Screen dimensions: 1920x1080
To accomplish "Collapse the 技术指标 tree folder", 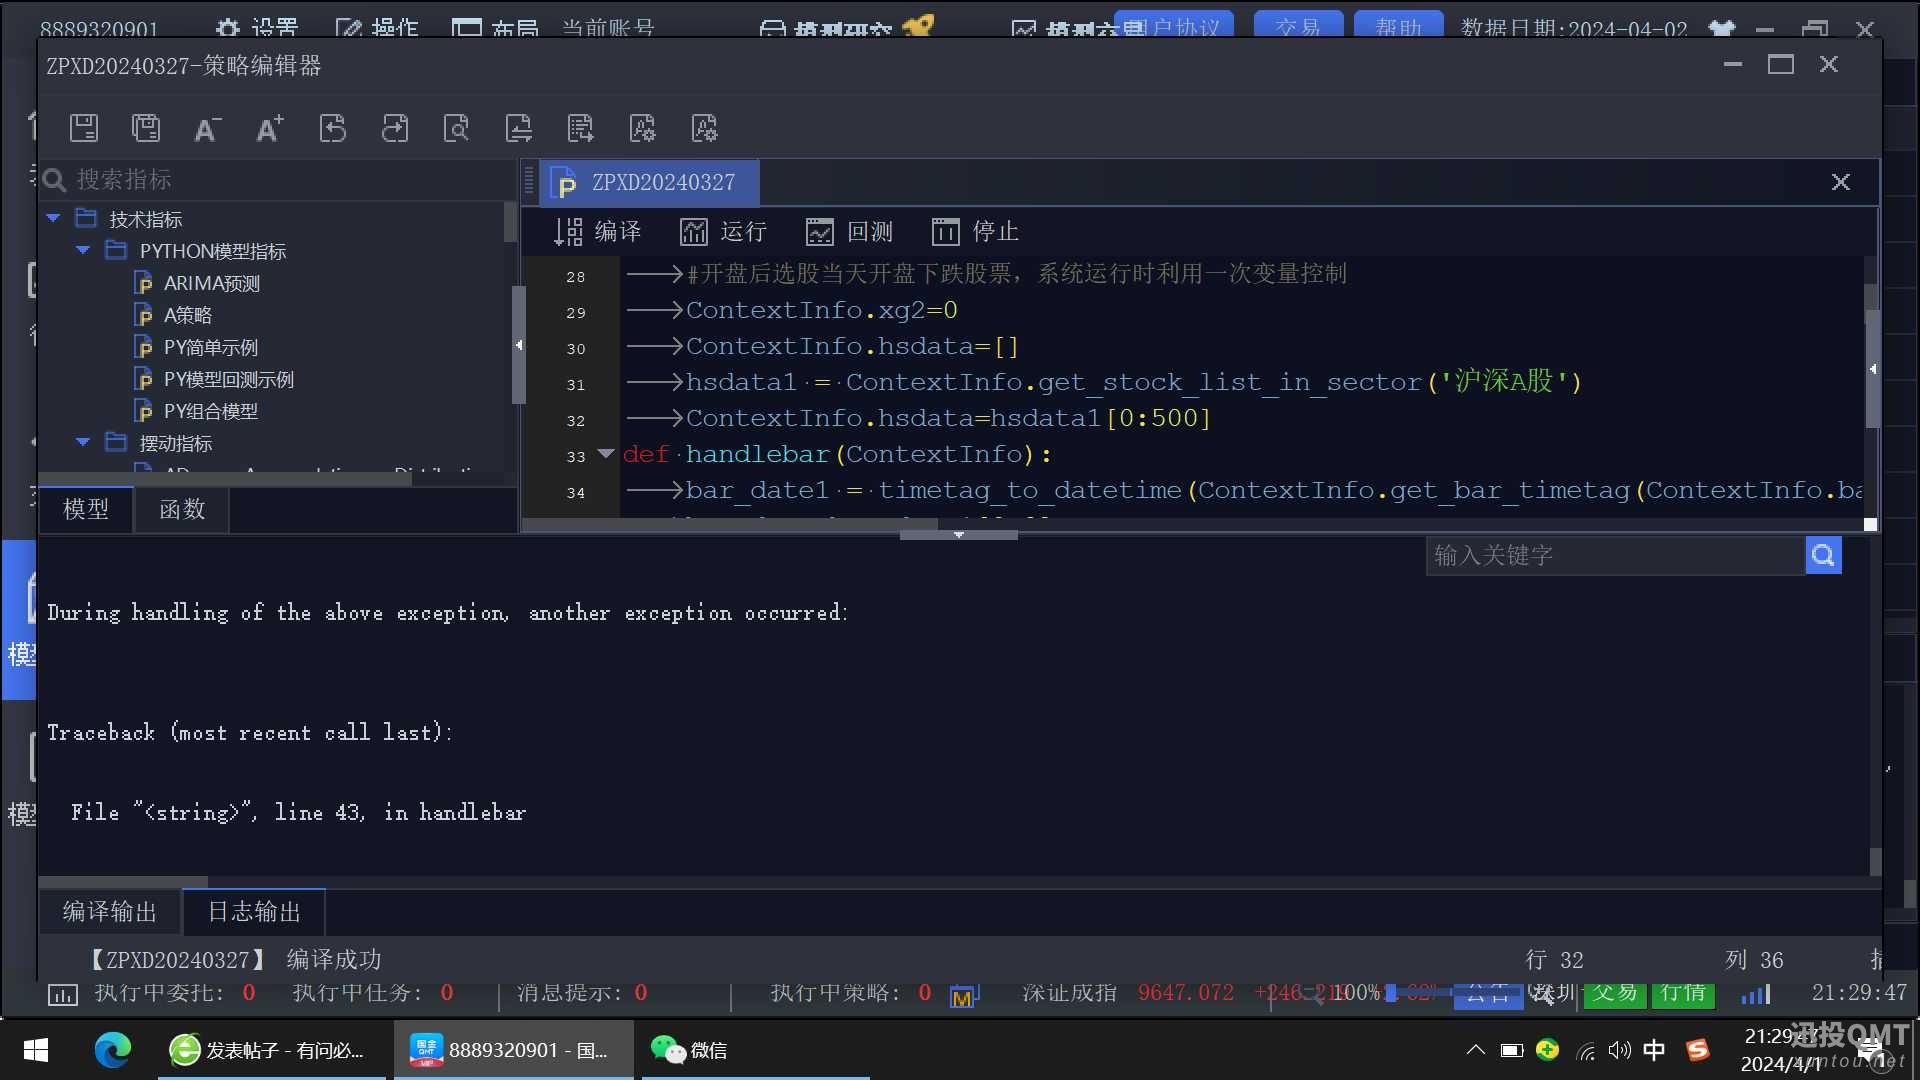I will click(54, 218).
